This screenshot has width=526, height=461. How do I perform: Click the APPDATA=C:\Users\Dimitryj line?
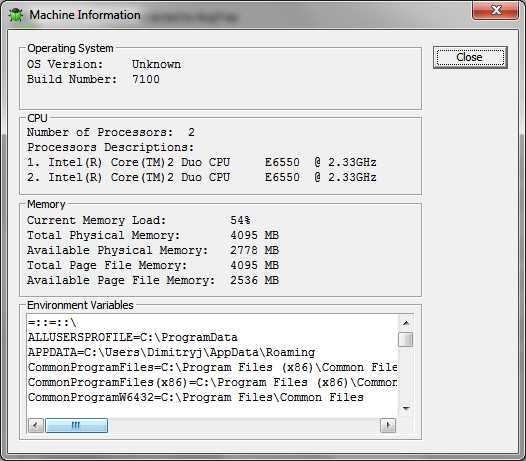[171, 352]
